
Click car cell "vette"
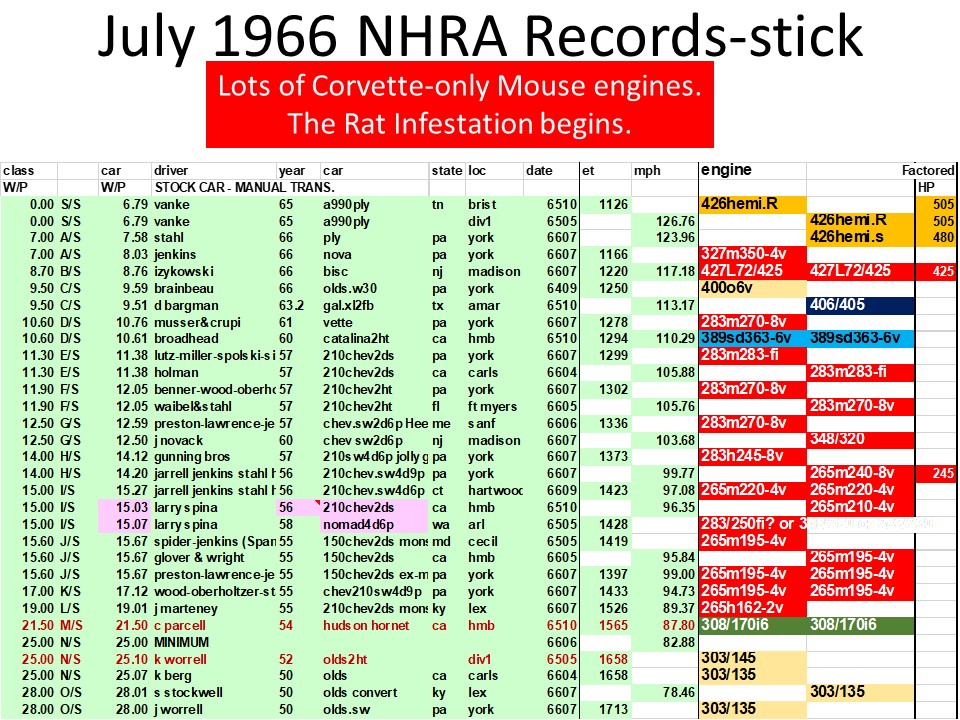[338, 322]
